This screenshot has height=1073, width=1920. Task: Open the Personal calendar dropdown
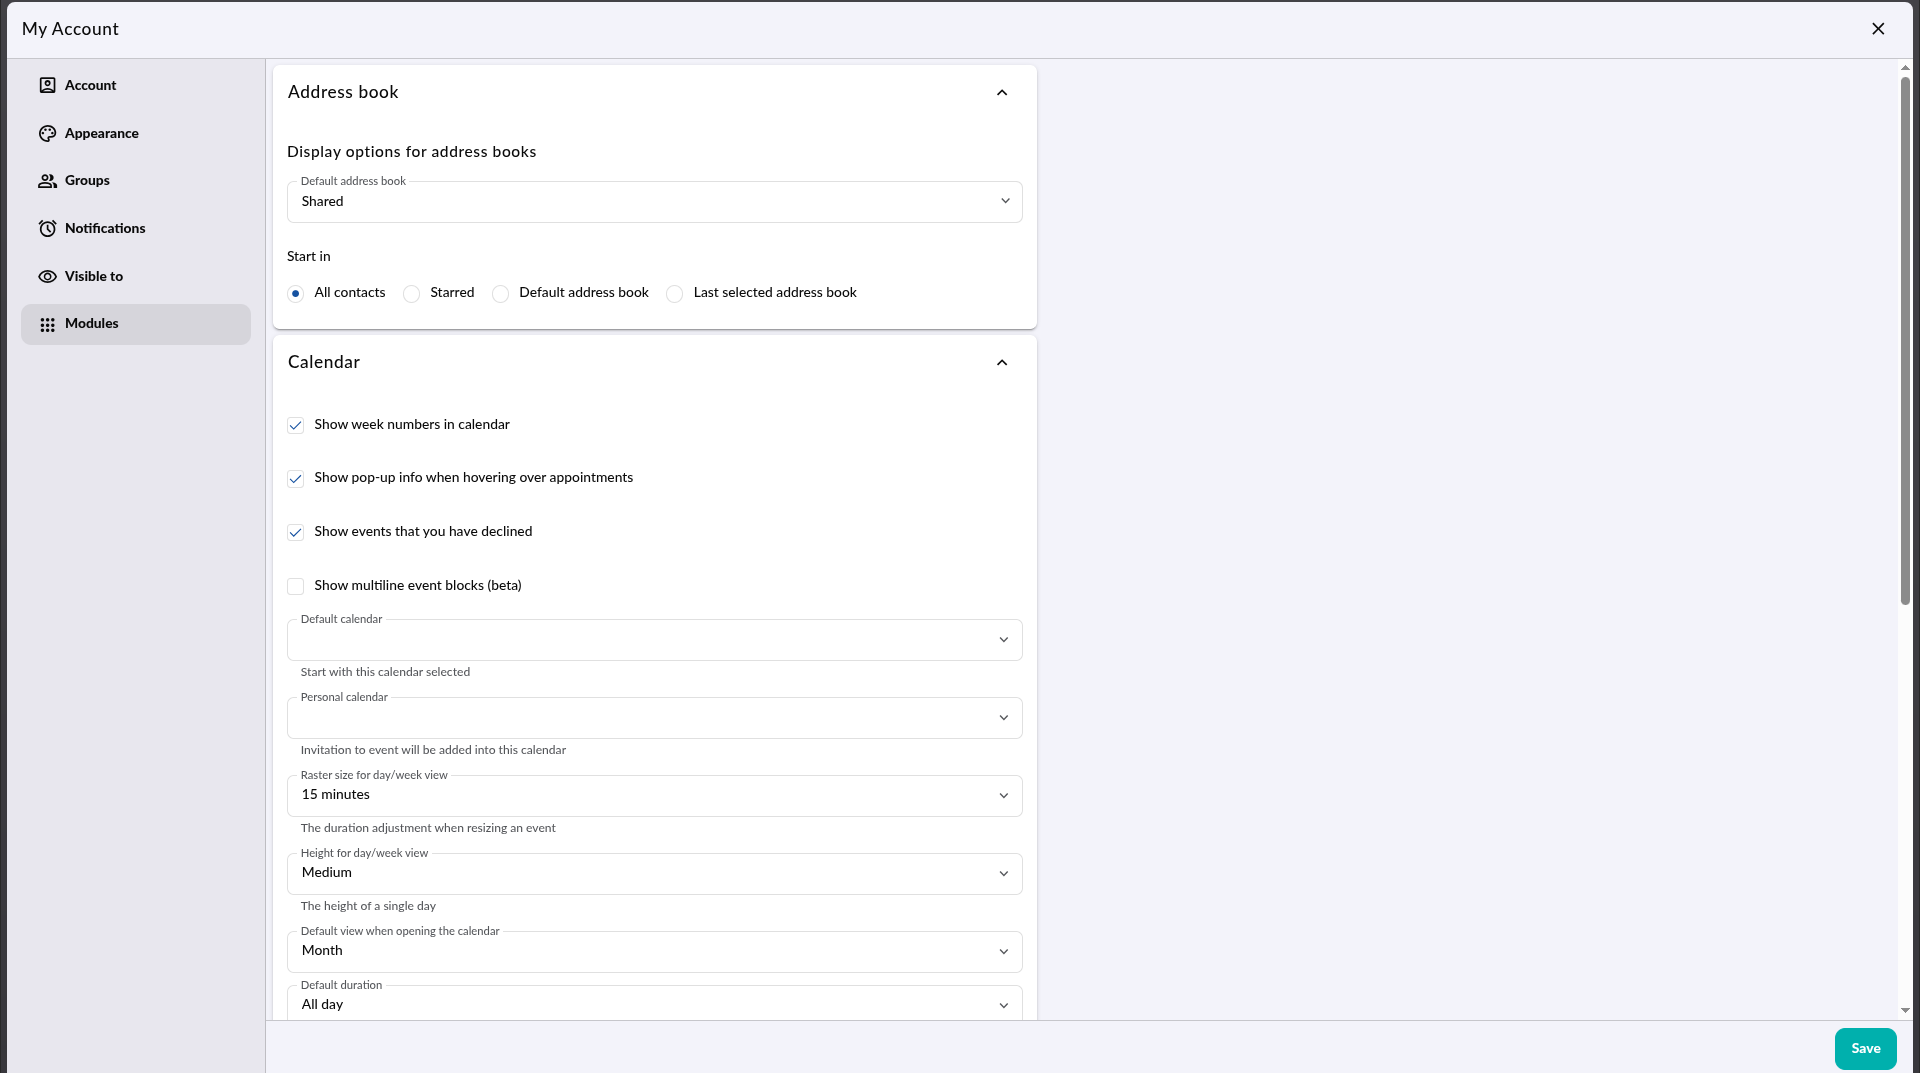pos(655,718)
